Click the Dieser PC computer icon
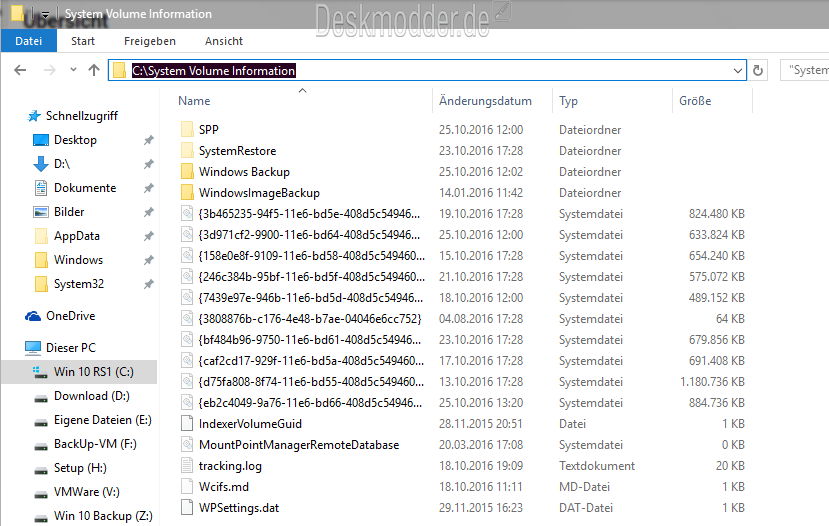829x526 pixels. [x=33, y=348]
